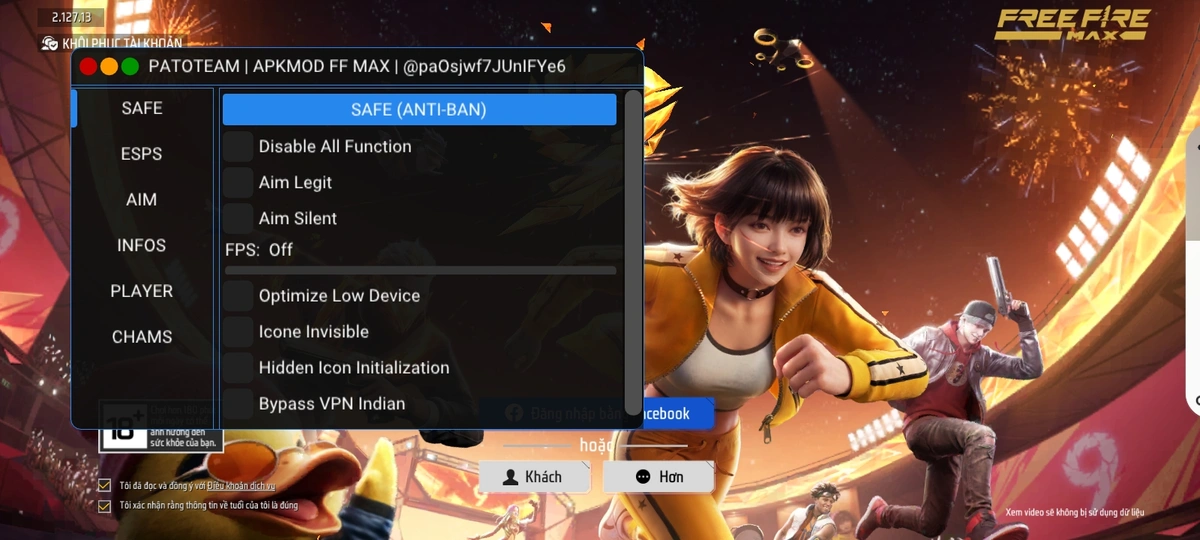1200x540 pixels.
Task: Enable the Aim Silent checkbox
Action: pyautogui.click(x=238, y=218)
